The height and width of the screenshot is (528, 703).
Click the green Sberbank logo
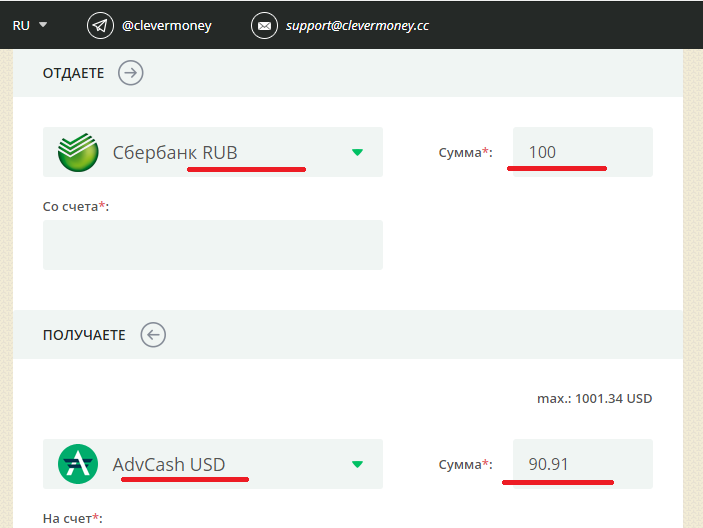point(78,153)
